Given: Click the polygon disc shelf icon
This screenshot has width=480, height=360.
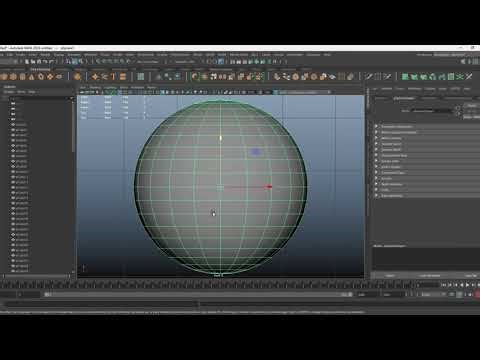Looking at the screenshot, I should (x=59, y=77).
